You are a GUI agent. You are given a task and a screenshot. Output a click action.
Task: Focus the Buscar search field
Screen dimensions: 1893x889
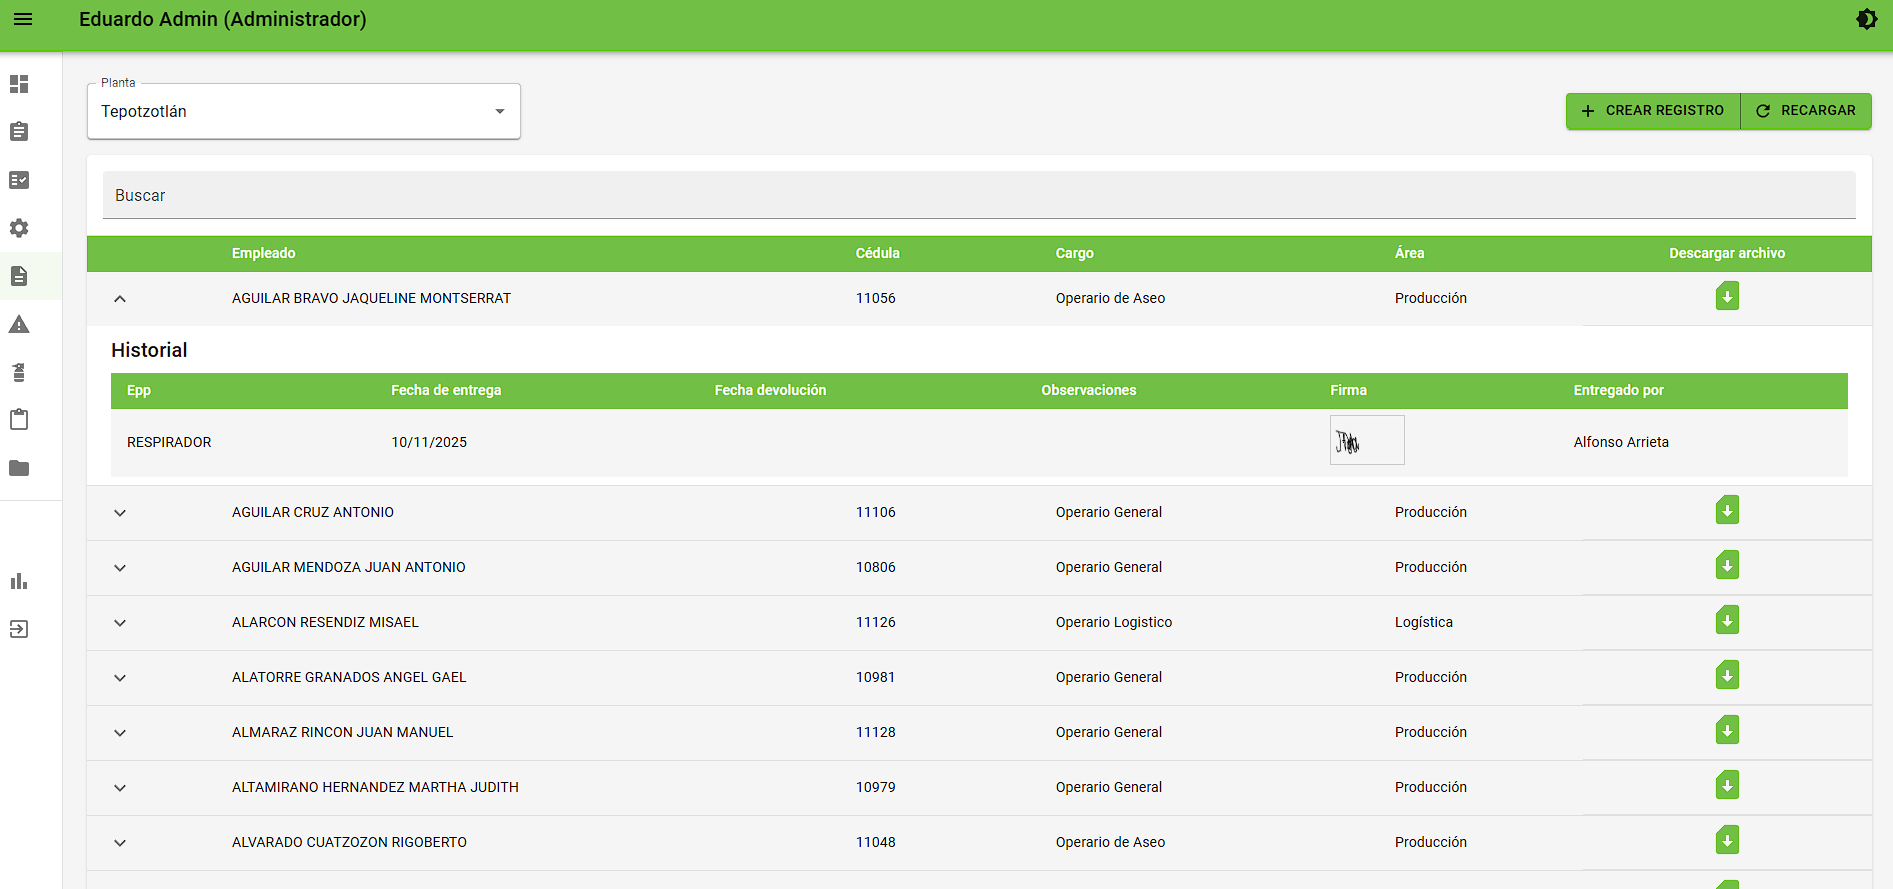click(x=979, y=195)
